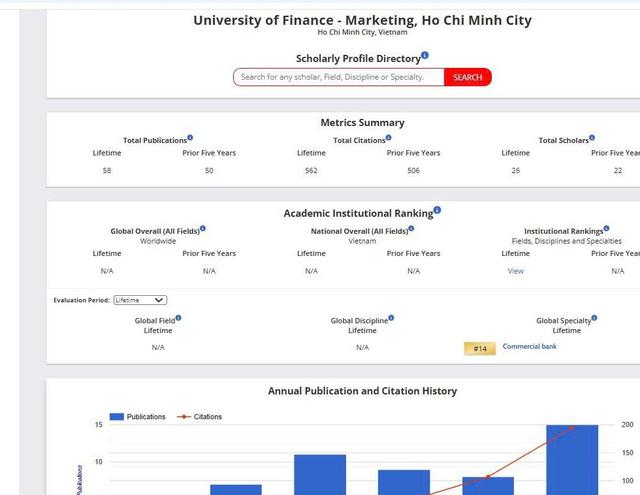Toggle the Citations legend item

click(x=200, y=417)
